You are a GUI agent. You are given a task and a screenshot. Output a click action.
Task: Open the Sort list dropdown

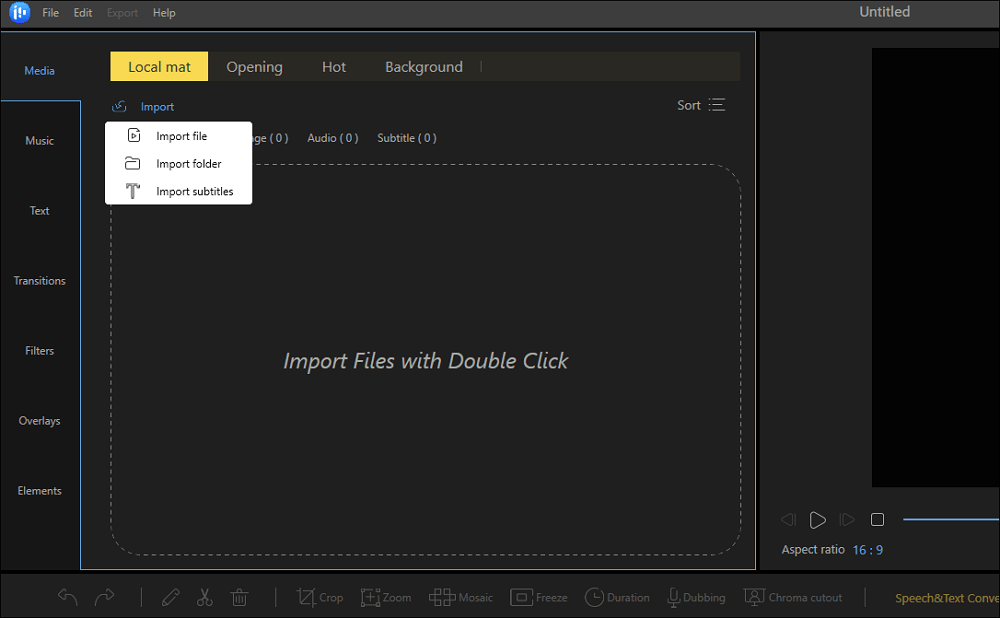701,105
